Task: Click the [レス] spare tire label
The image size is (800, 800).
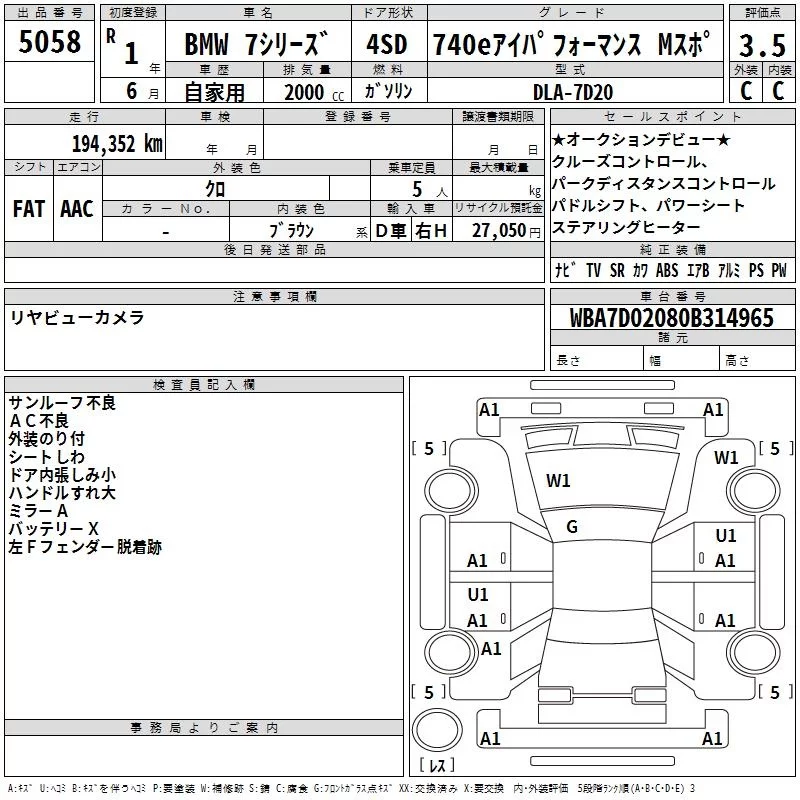Action: 437,765
